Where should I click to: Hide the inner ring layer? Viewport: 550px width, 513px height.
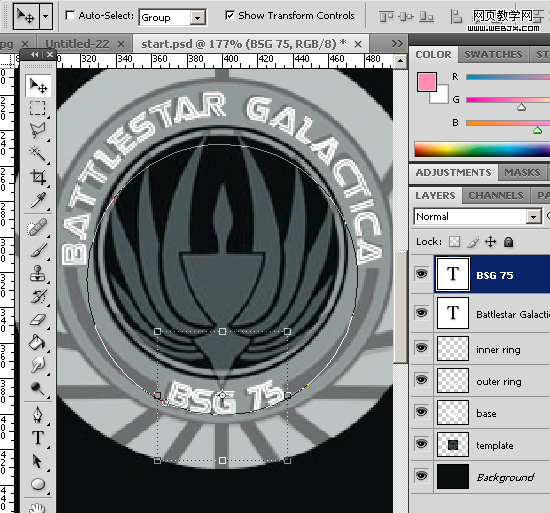[422, 347]
